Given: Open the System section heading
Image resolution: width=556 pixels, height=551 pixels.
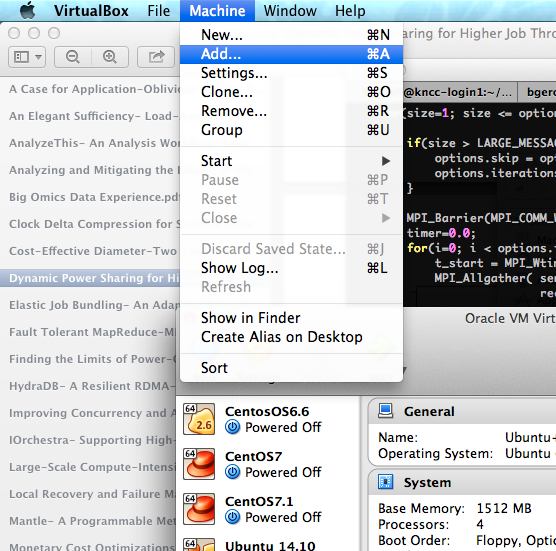Looking at the screenshot, I should pos(427,483).
